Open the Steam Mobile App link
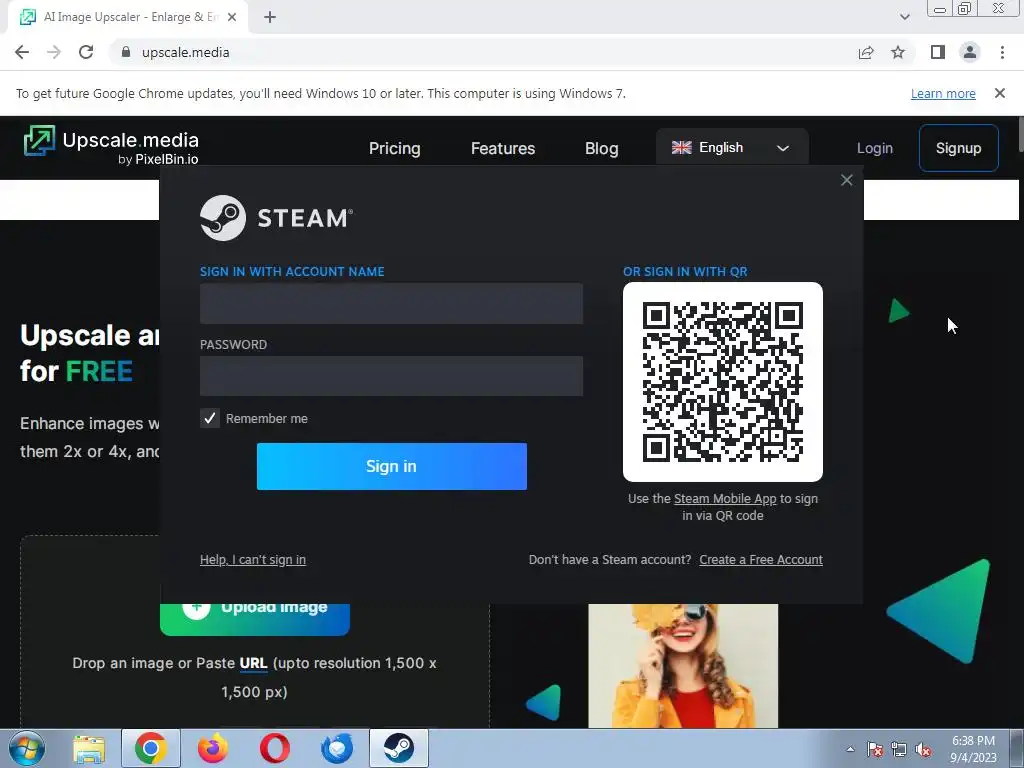1024x768 pixels. (x=725, y=498)
